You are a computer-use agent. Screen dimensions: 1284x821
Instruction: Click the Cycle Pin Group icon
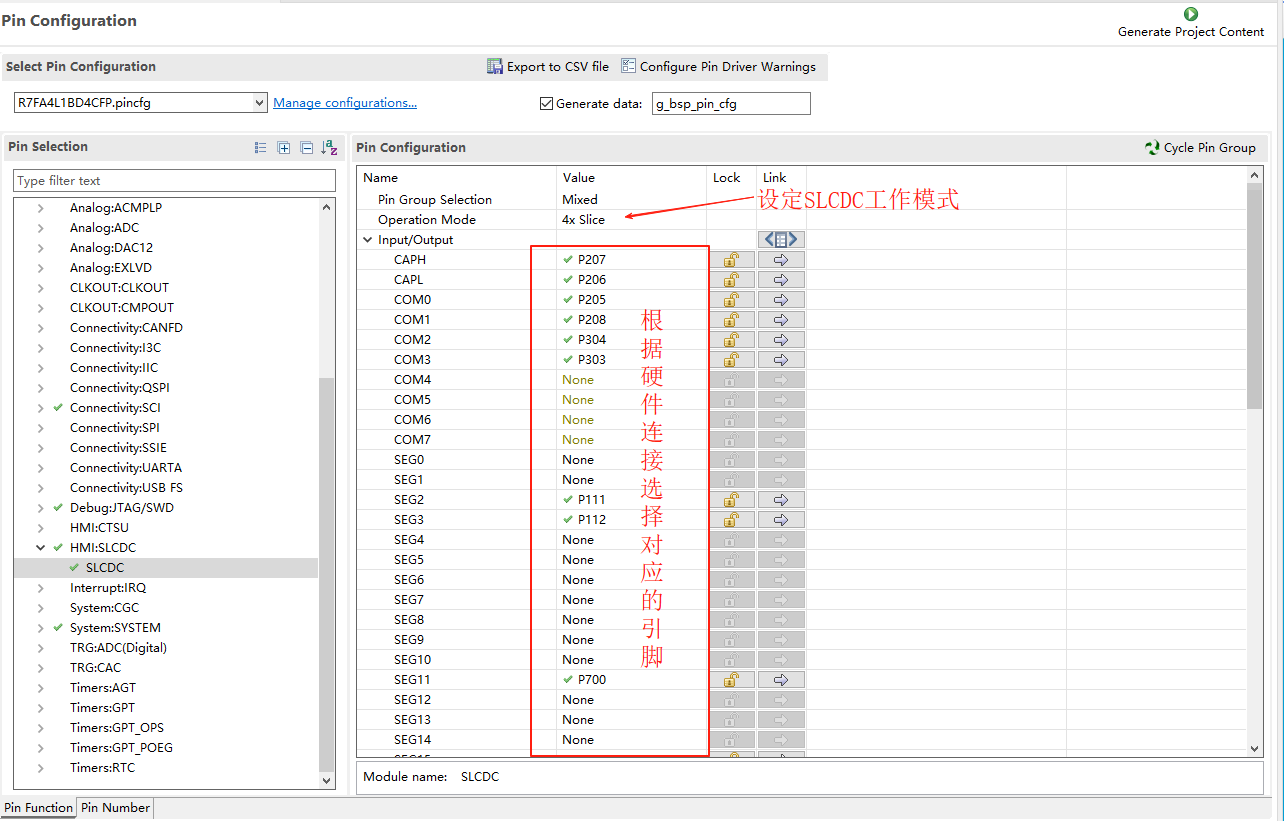click(1152, 147)
